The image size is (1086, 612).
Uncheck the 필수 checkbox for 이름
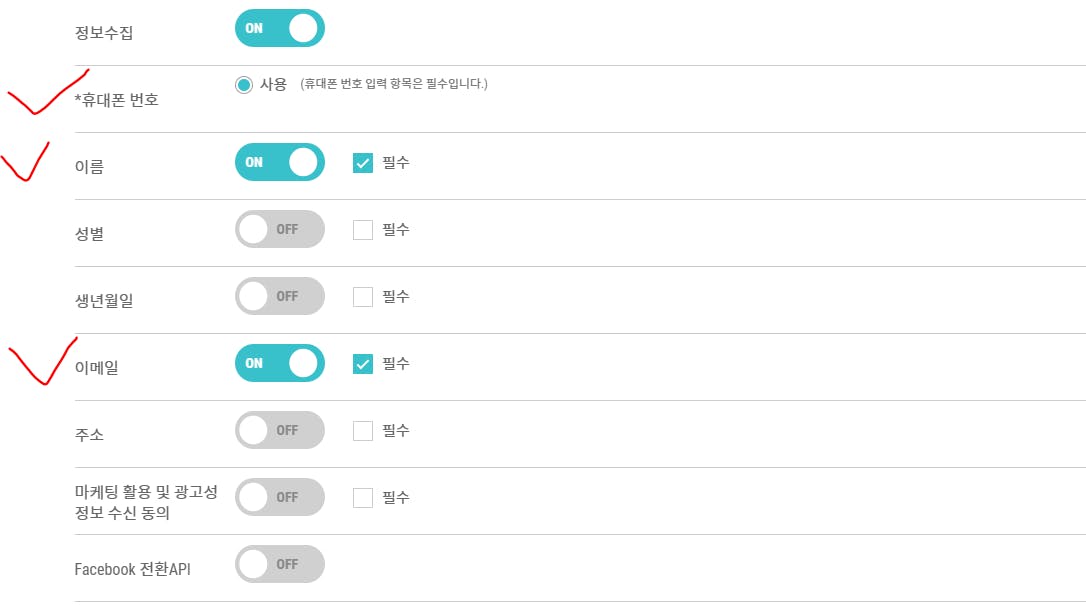[x=363, y=163]
